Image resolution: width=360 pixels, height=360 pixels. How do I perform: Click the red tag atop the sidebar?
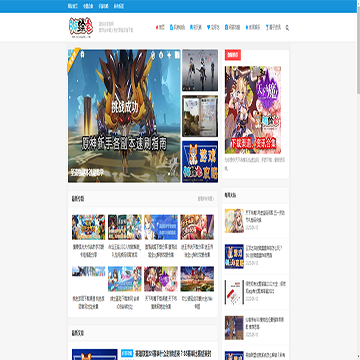233,55
